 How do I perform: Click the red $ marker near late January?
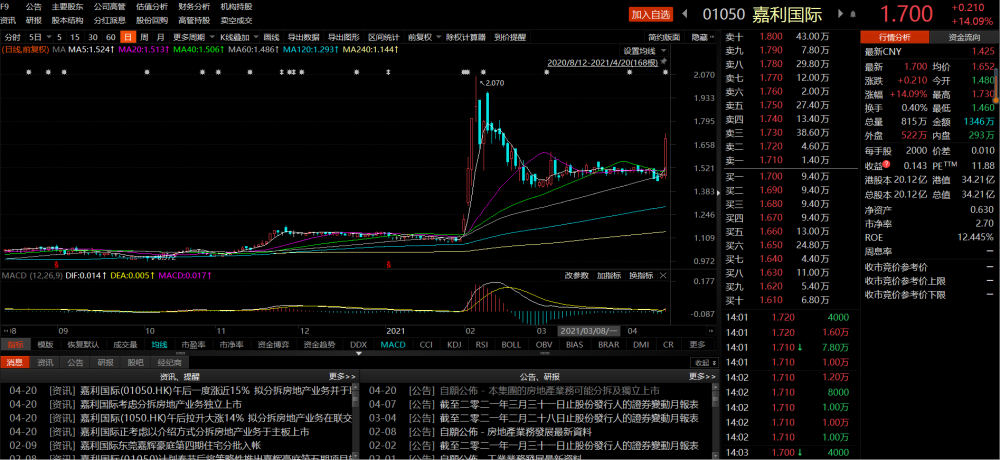[x=388, y=263]
